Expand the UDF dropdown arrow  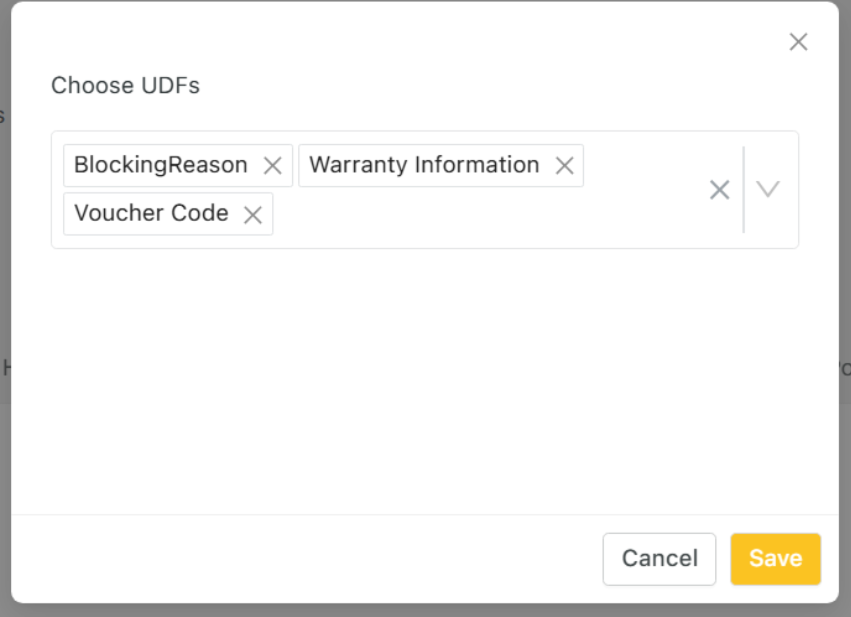768,189
